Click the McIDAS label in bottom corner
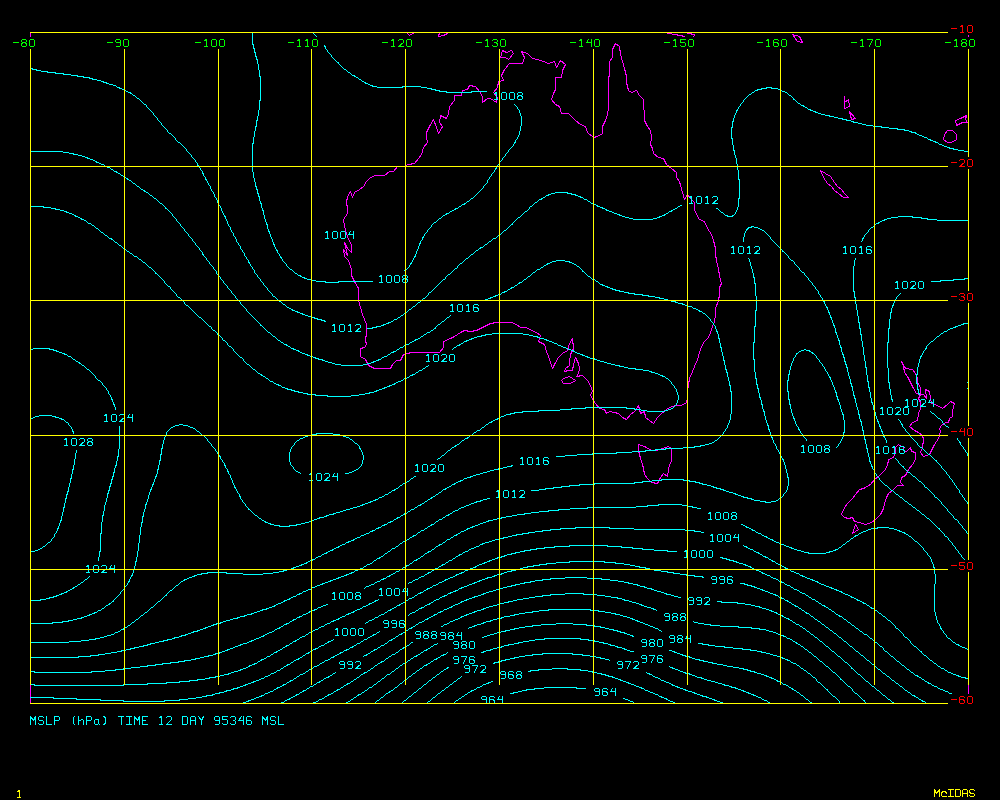The height and width of the screenshot is (800, 1000). click(x=954, y=793)
